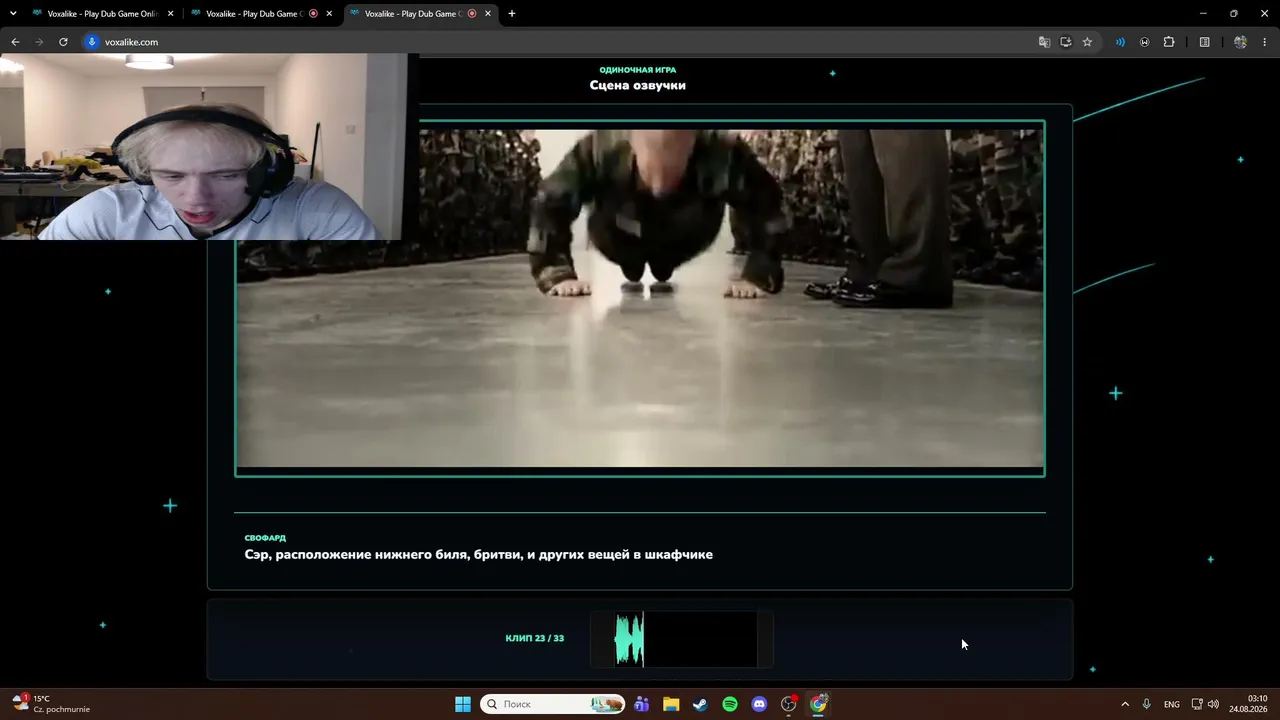
Task: Click the 'Сцена озвучки' heading
Action: coord(638,85)
